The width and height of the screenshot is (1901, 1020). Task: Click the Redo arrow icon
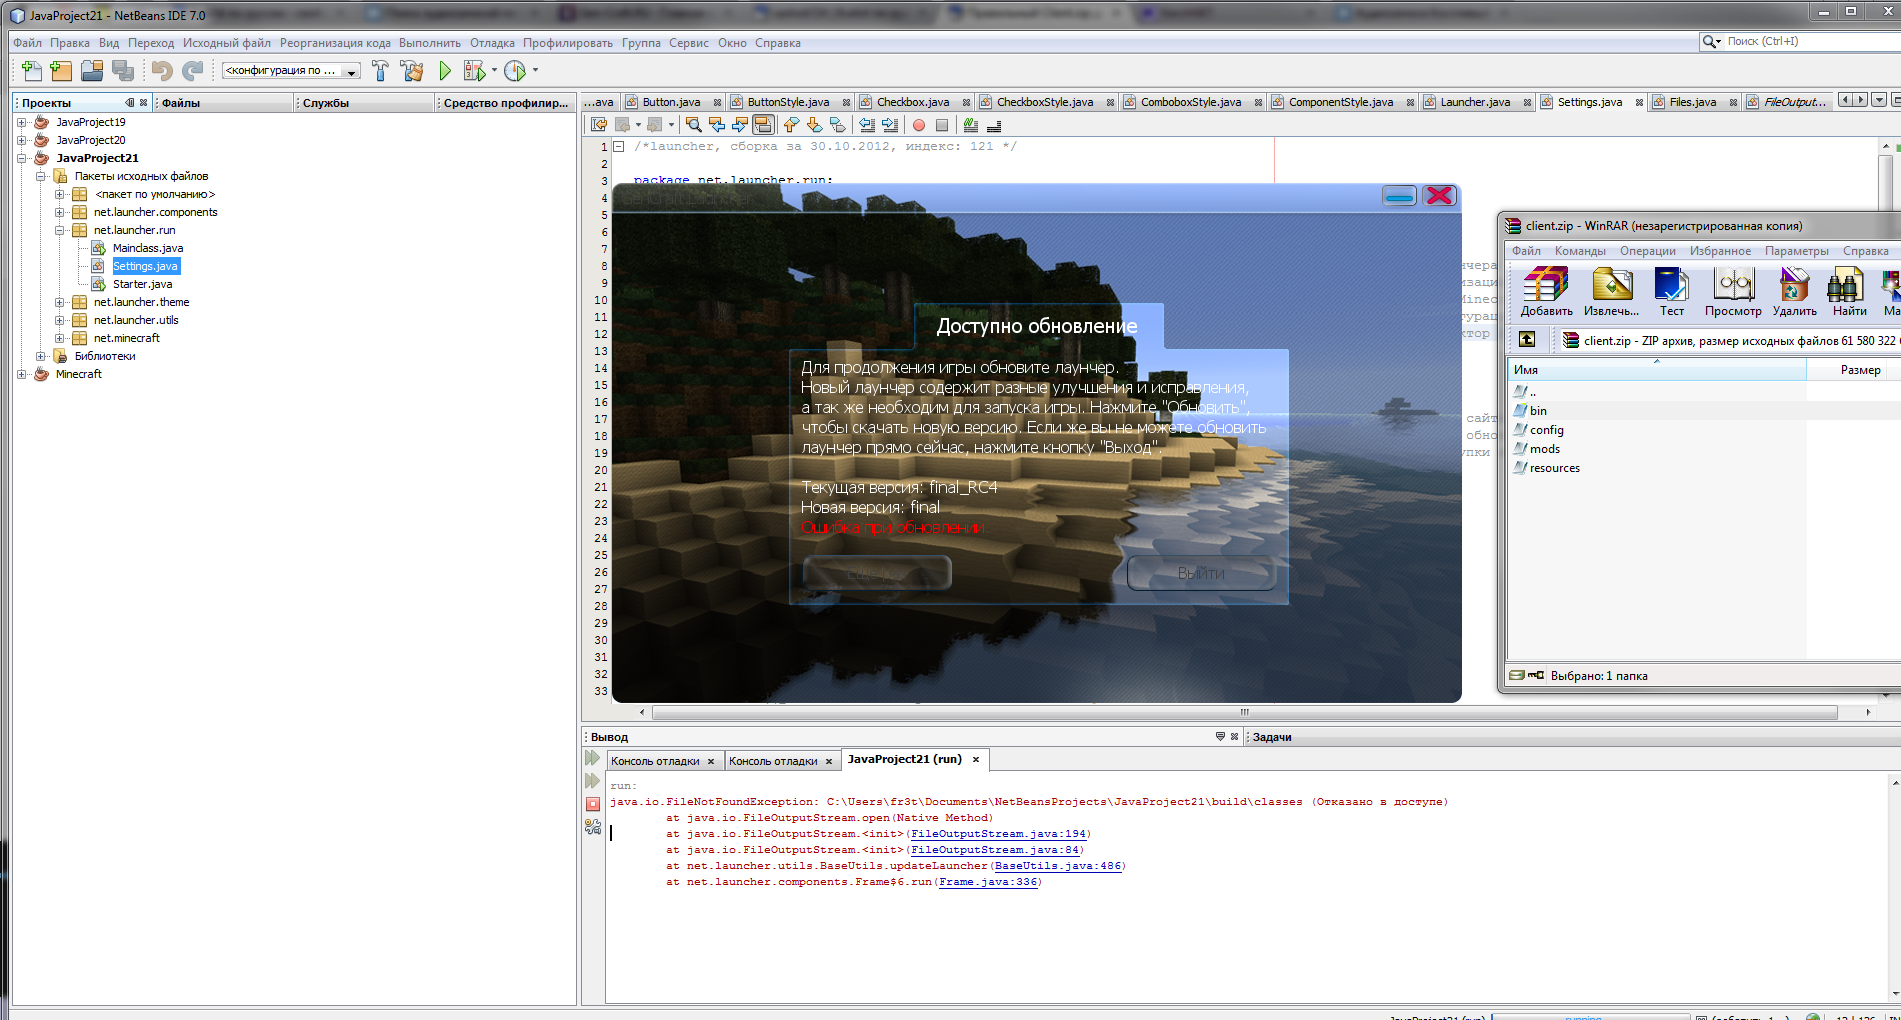[x=193, y=70]
